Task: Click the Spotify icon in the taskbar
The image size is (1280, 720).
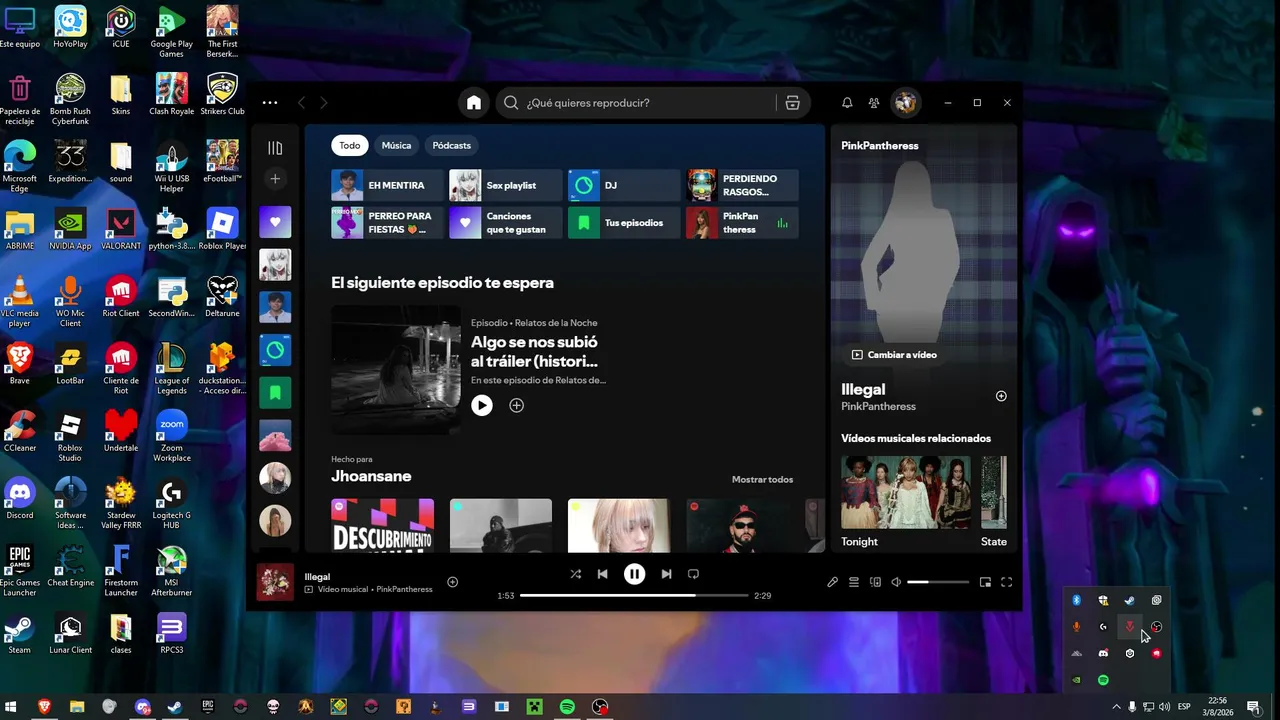Action: click(567, 707)
